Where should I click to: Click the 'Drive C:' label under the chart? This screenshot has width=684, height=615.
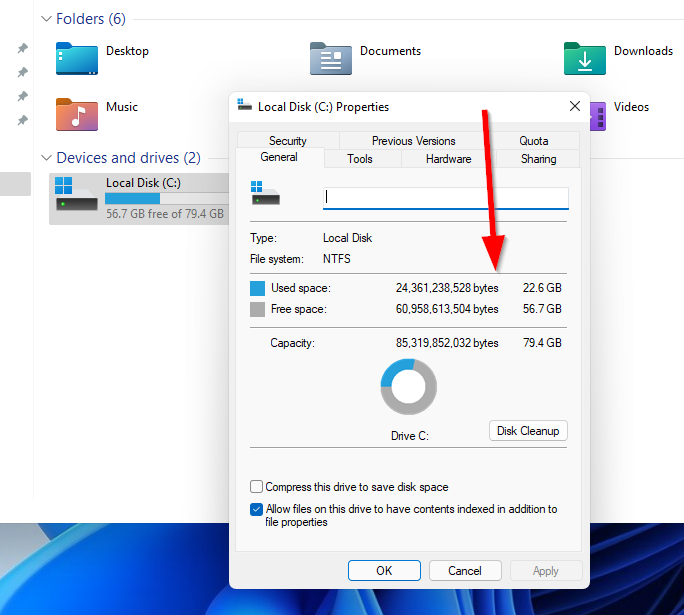410,436
